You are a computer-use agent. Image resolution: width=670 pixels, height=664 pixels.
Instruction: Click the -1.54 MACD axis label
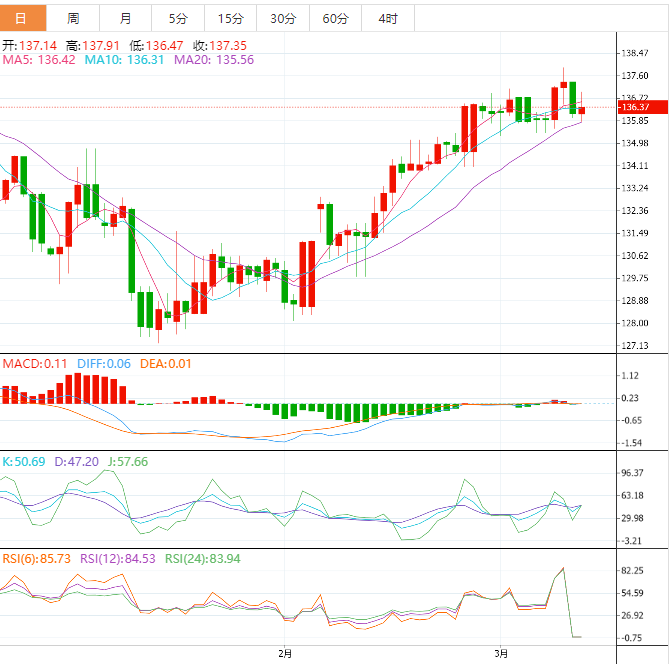[x=631, y=443]
